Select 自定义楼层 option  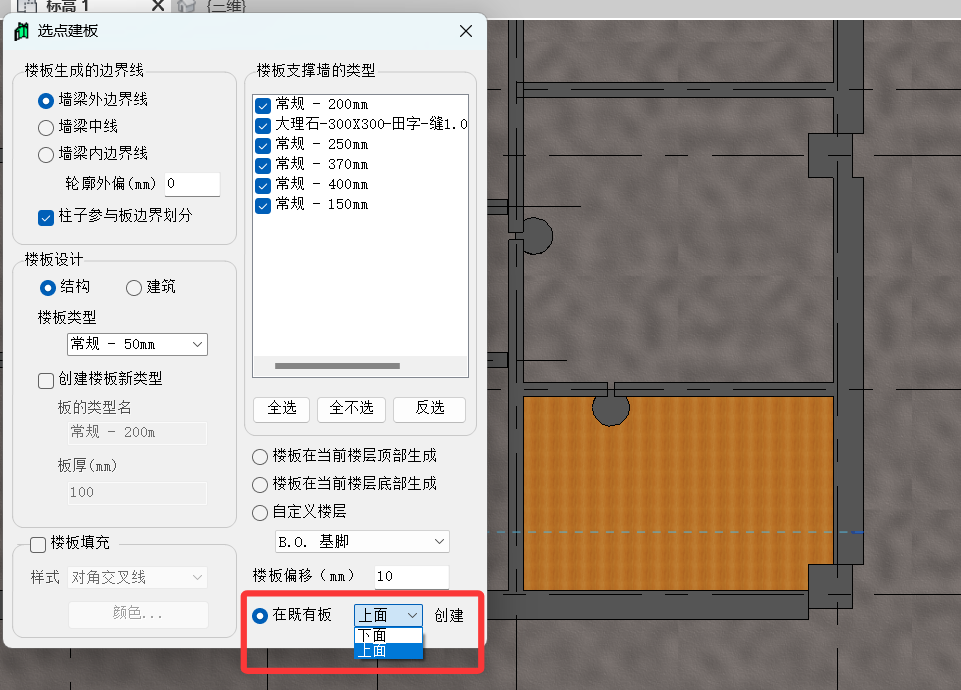[260, 512]
